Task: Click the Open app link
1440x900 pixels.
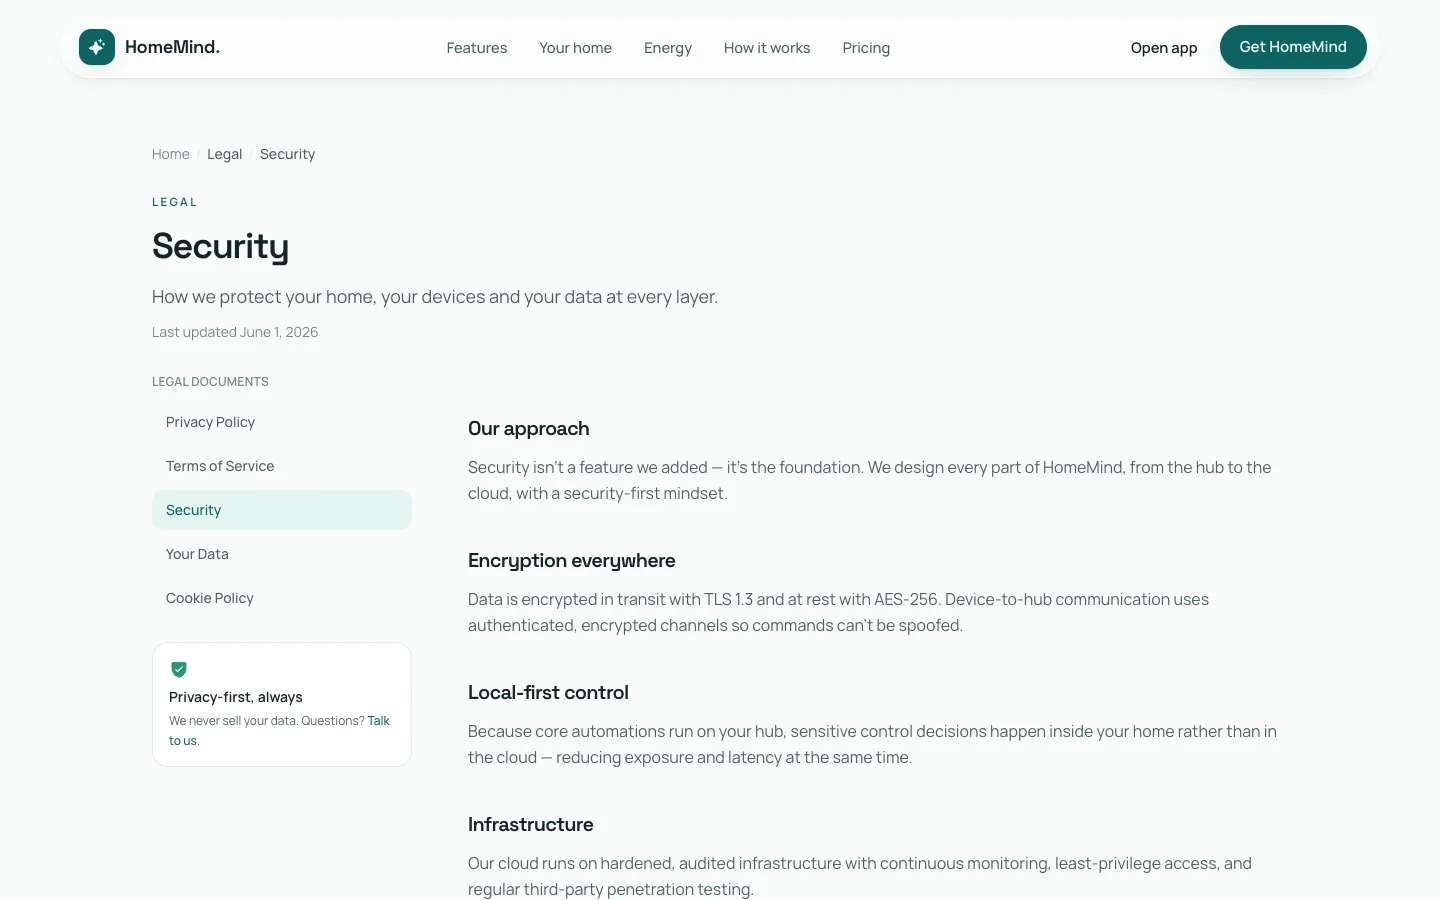Action: tap(1164, 48)
